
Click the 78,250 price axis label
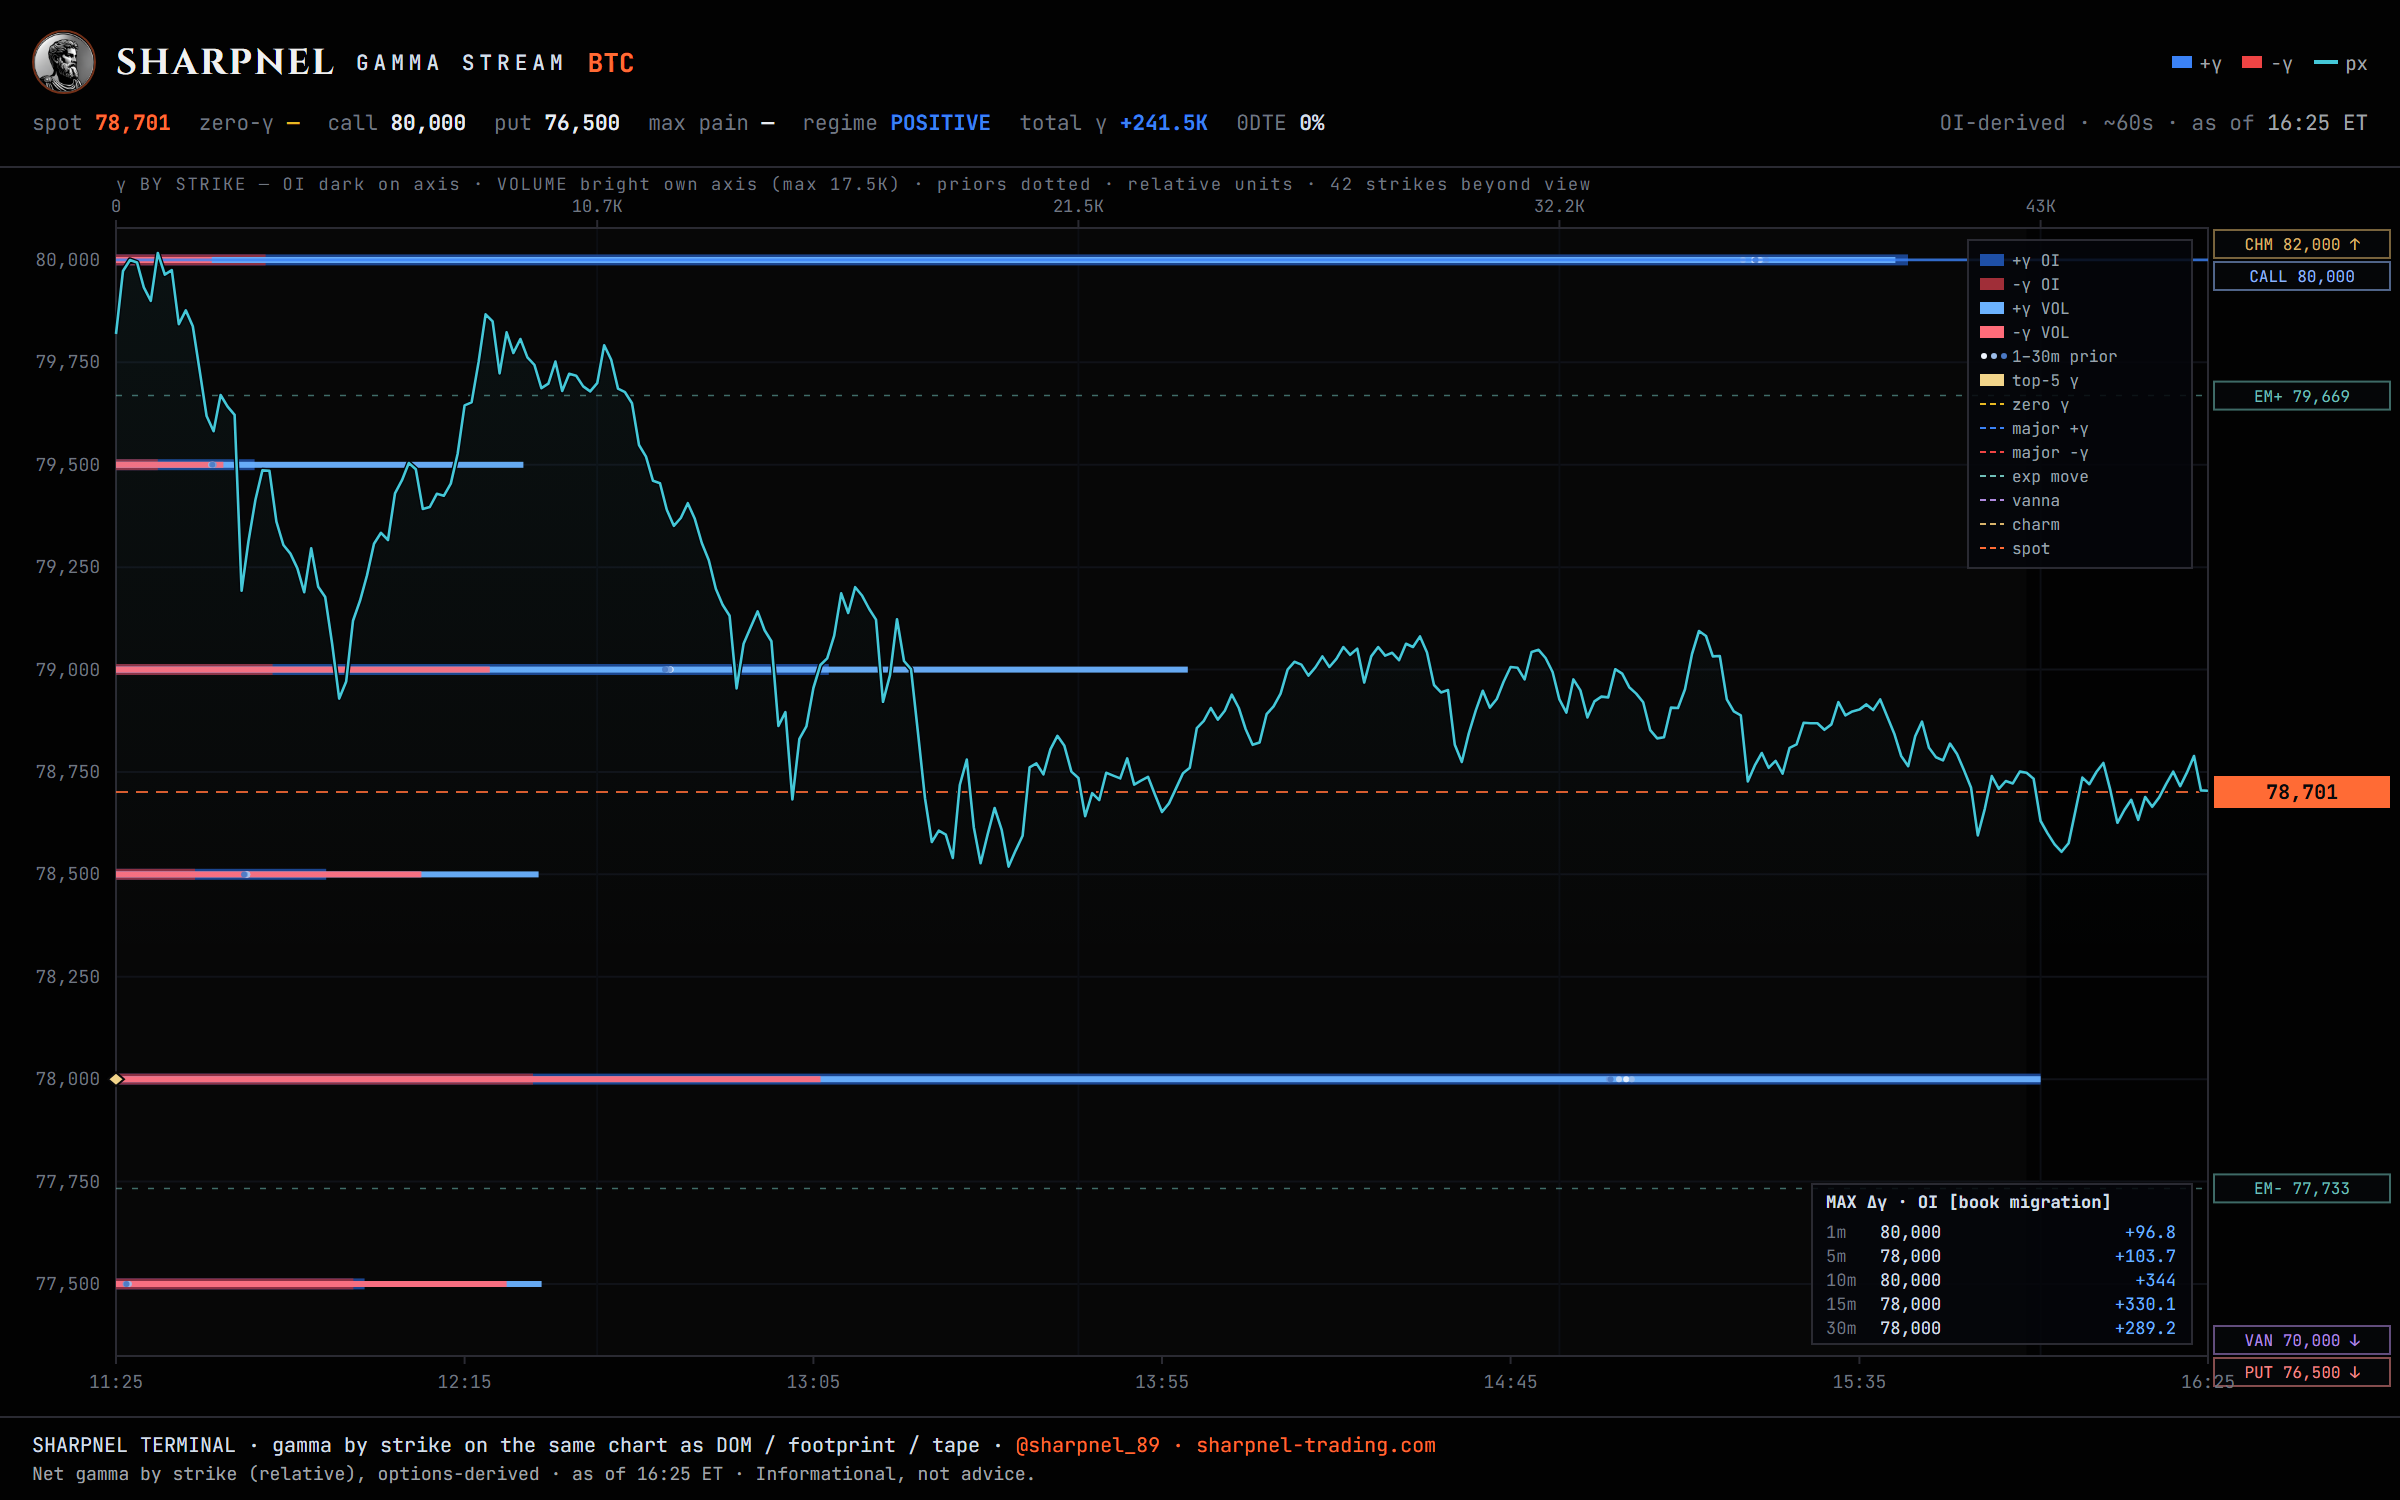pos(68,977)
